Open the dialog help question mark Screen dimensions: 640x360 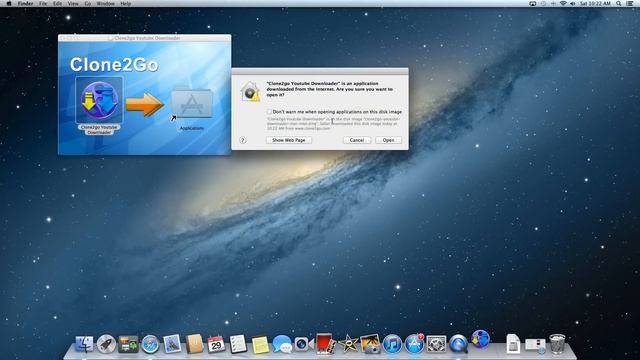coord(242,140)
